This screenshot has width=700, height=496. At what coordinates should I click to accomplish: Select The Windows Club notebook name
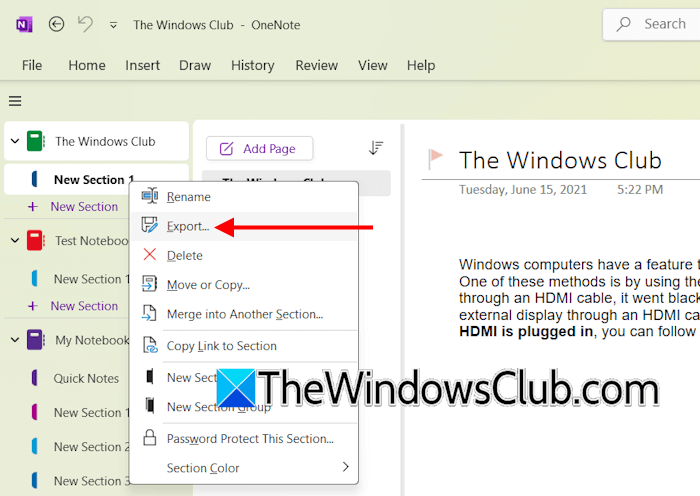105,142
